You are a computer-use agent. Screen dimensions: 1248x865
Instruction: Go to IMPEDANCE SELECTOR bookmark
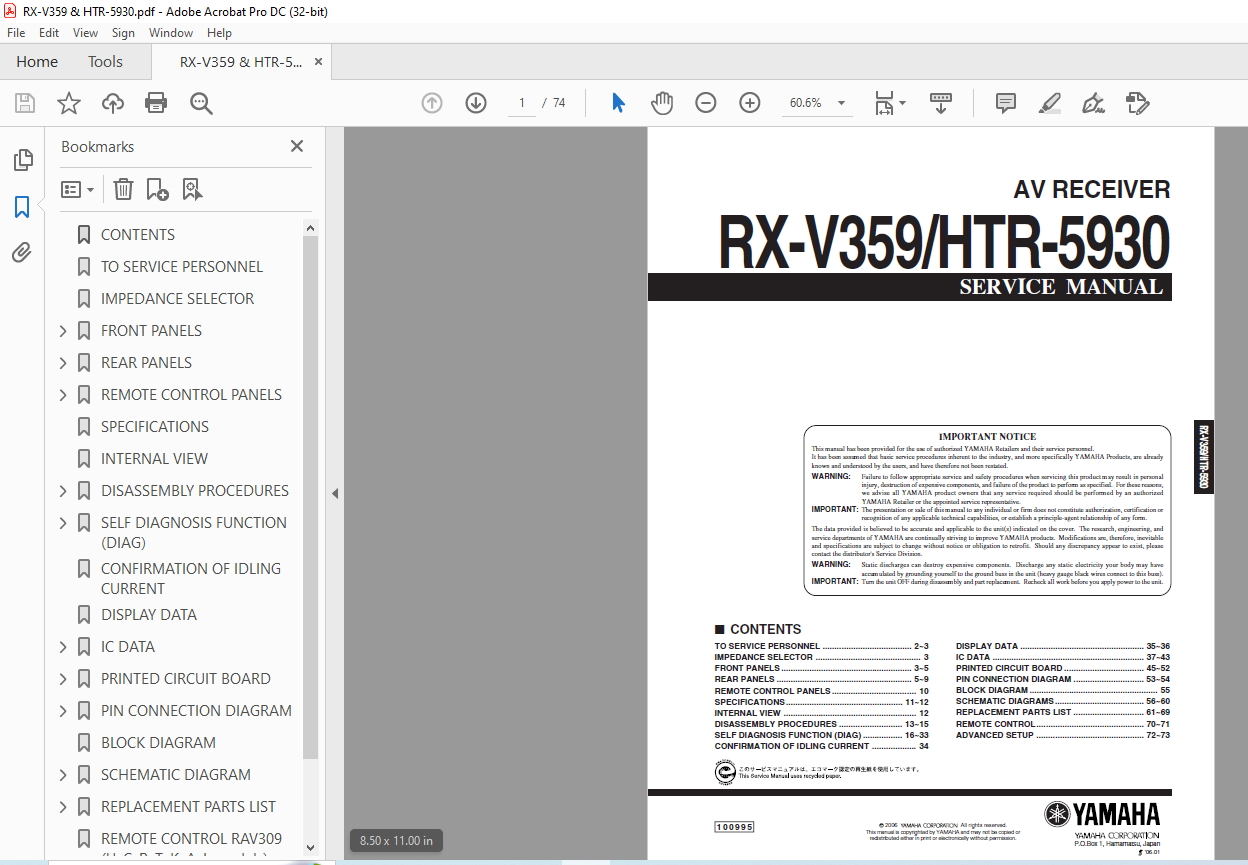177,299
